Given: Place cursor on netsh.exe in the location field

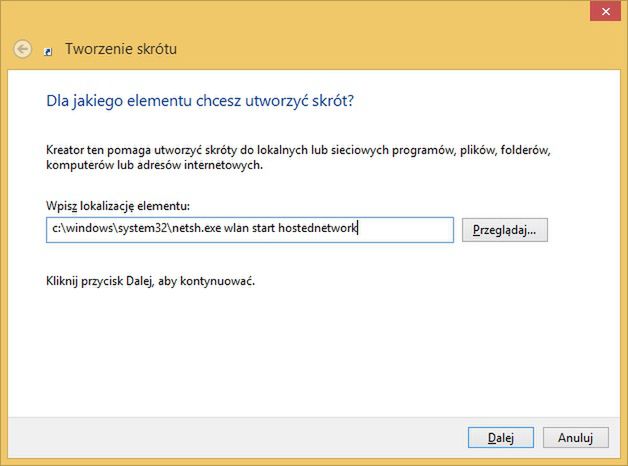Looking at the screenshot, I should (x=196, y=228).
